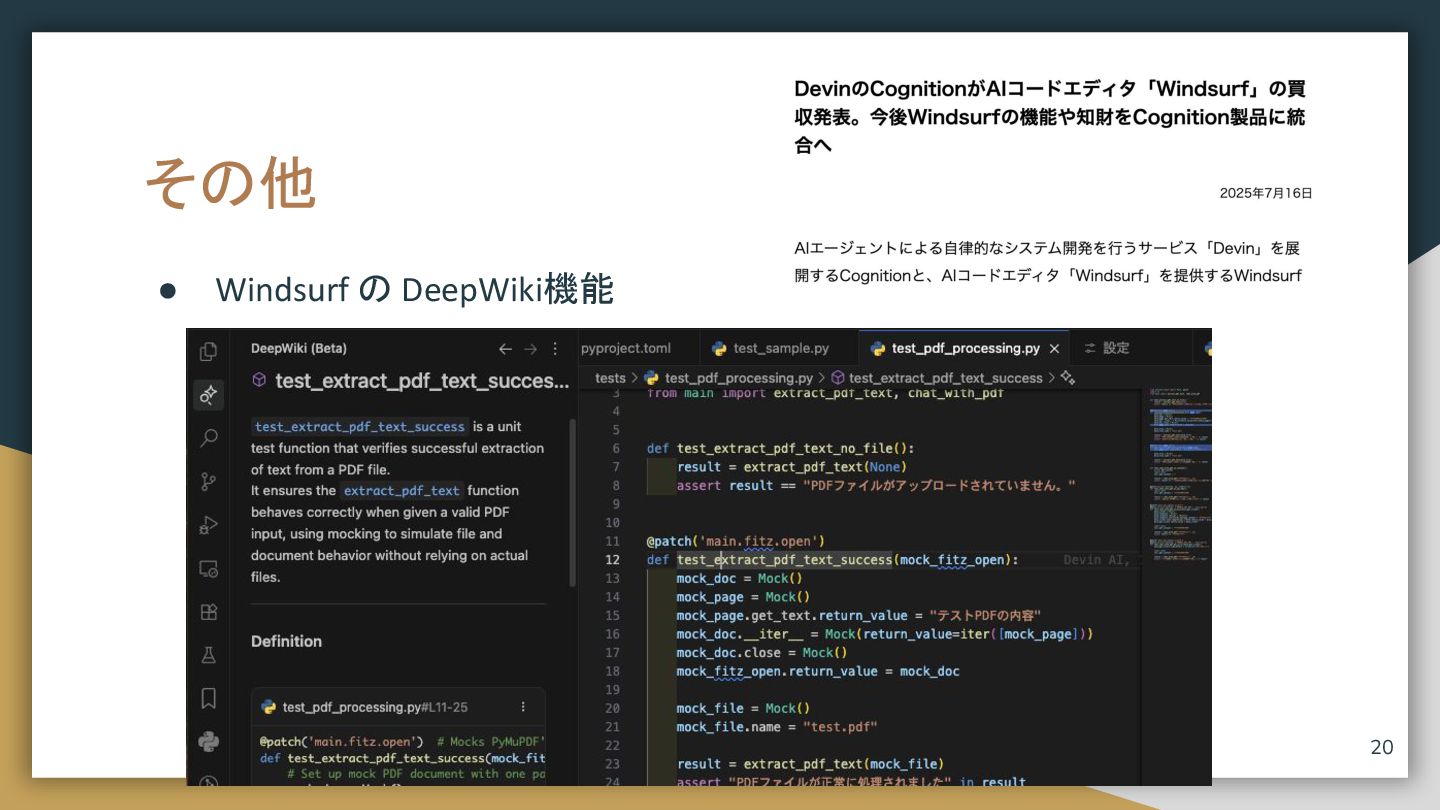The image size is (1440, 810).
Task: Click line number 12 in the gutter
Action: click(x=612, y=560)
